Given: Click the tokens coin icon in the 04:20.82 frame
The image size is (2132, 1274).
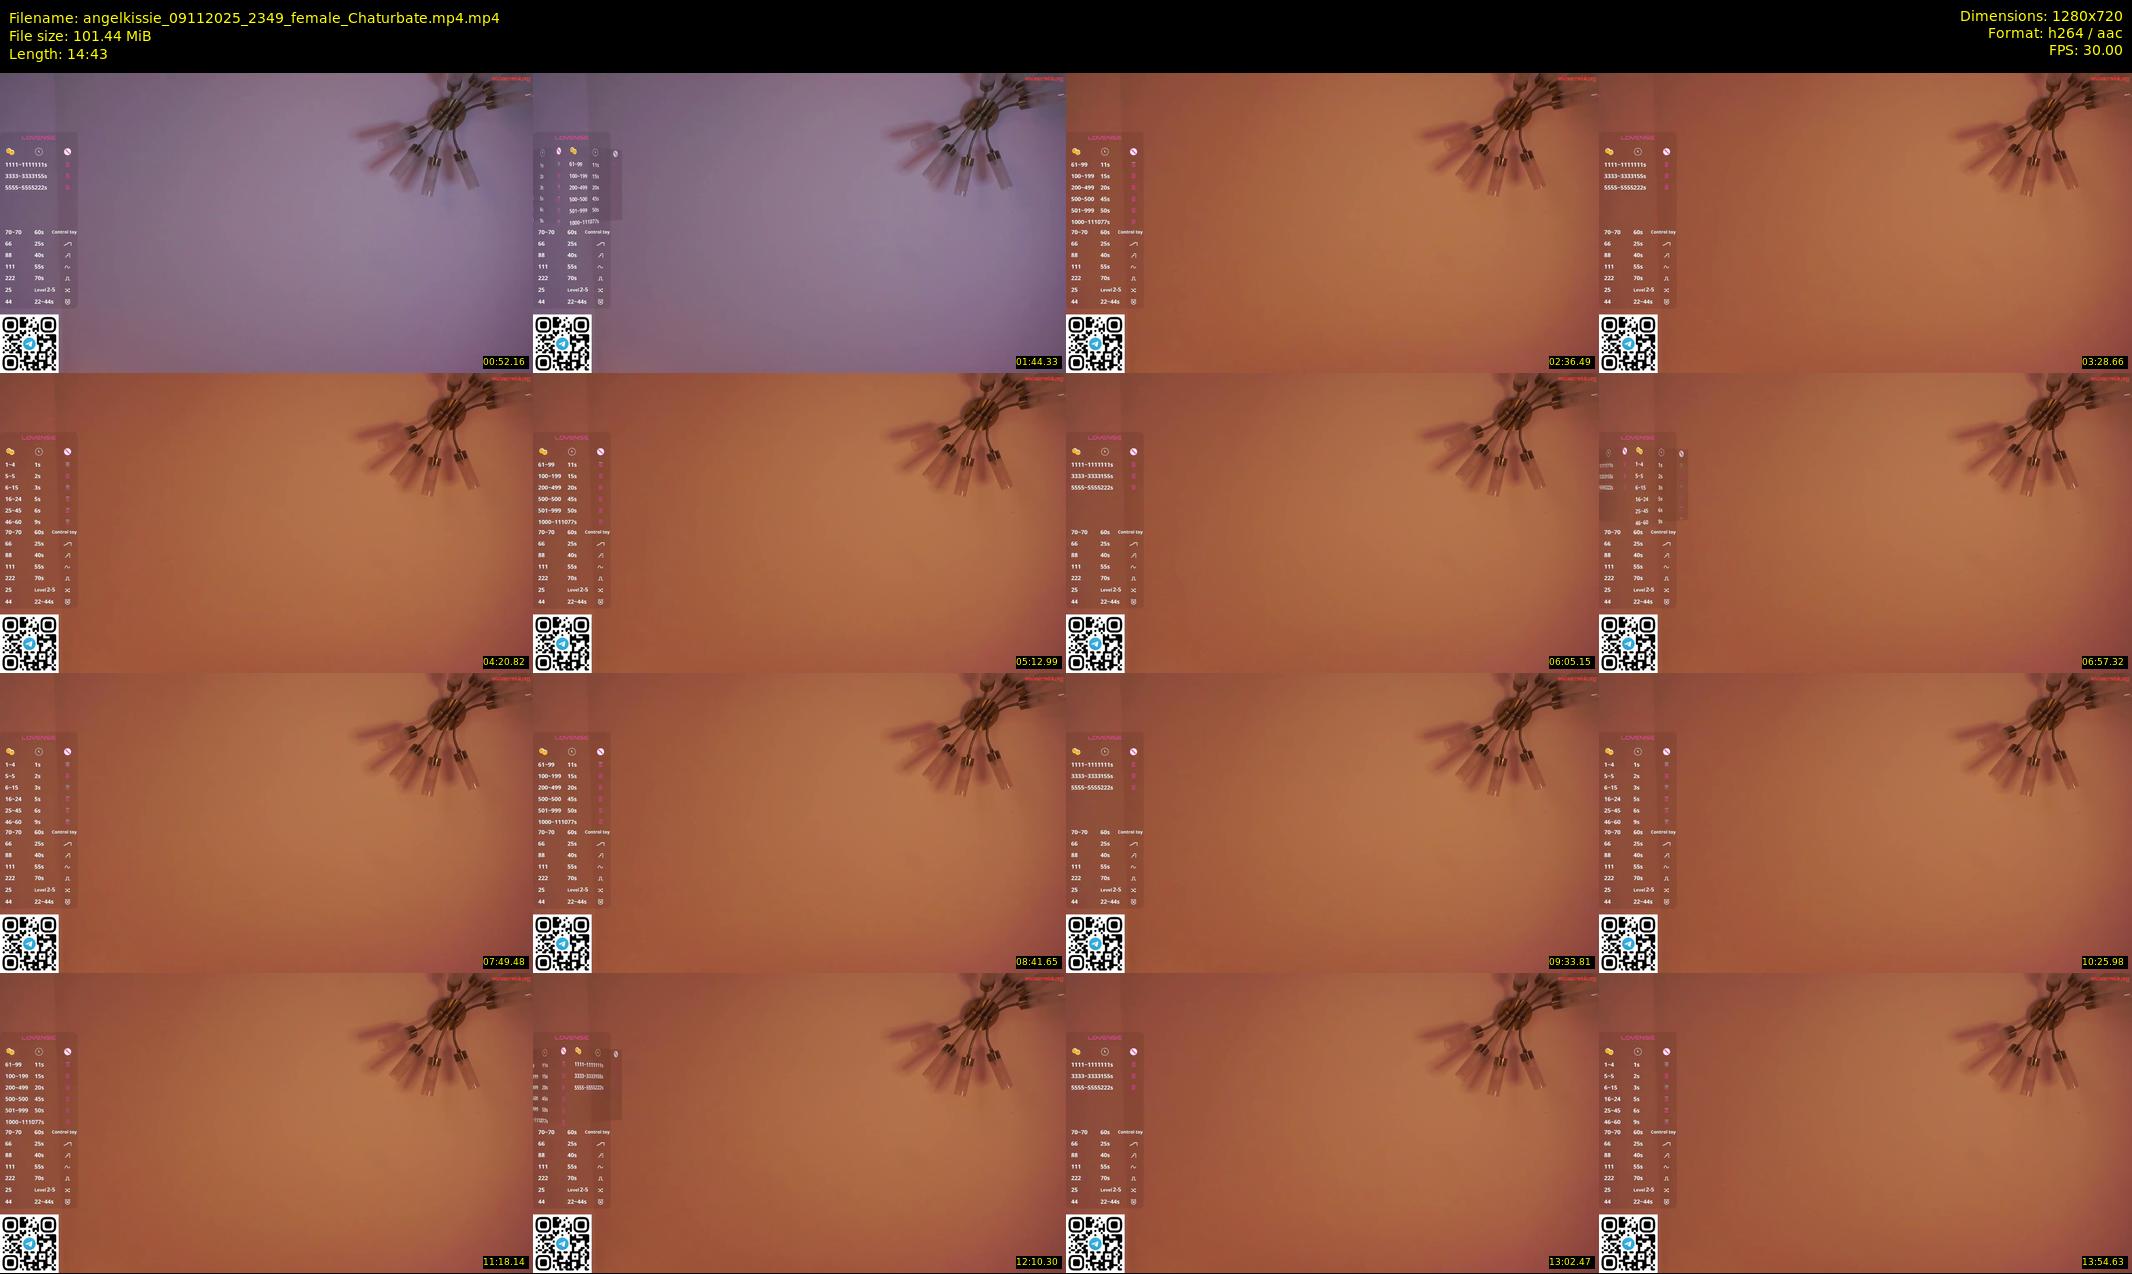Looking at the screenshot, I should pyautogui.click(x=10, y=452).
